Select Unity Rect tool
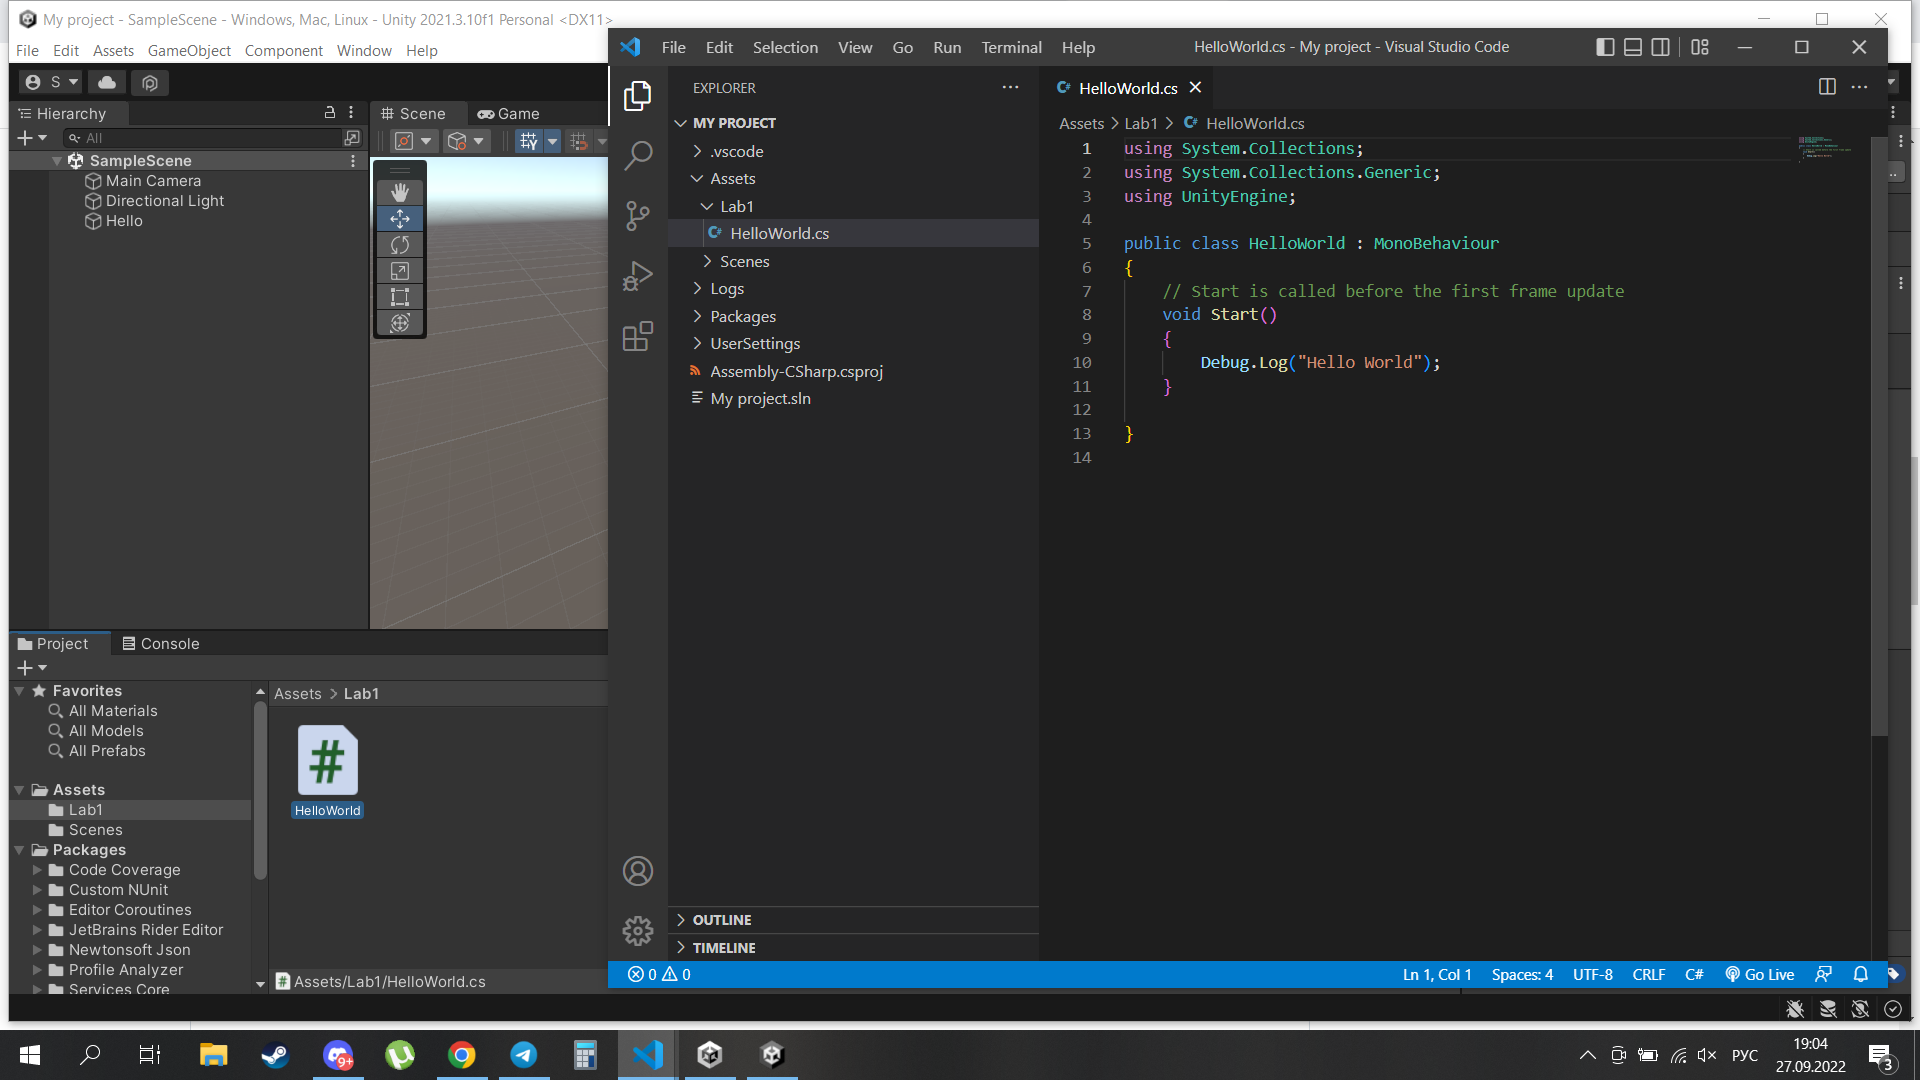Viewport: 1920px width, 1080px height. point(400,297)
